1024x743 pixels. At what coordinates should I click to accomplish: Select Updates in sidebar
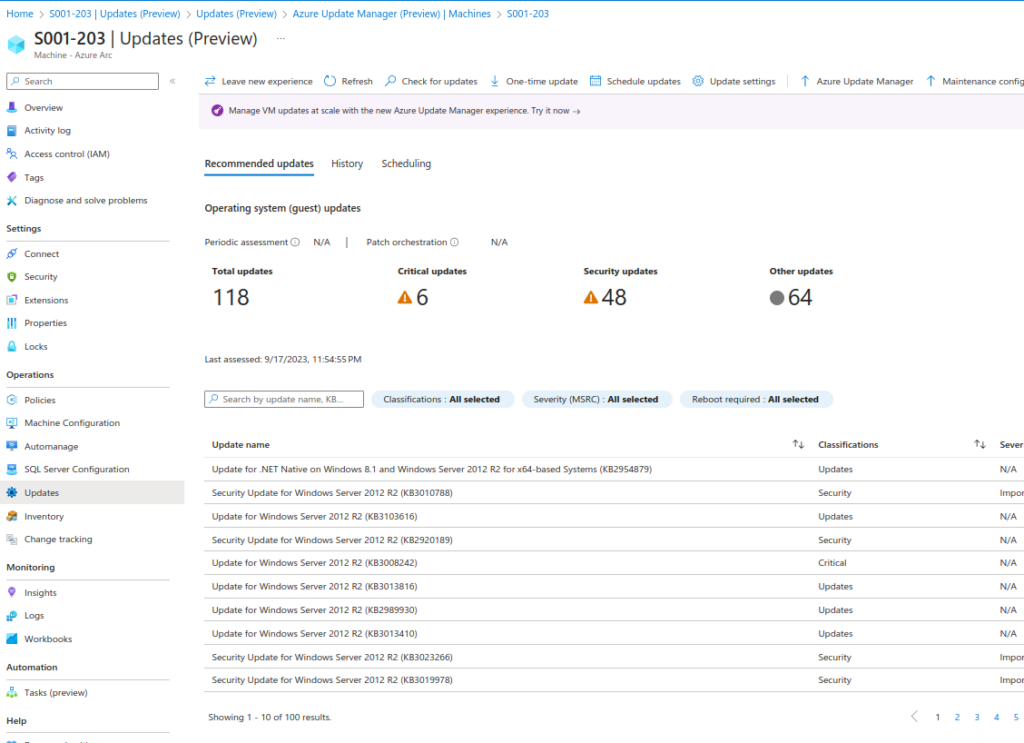point(41,493)
